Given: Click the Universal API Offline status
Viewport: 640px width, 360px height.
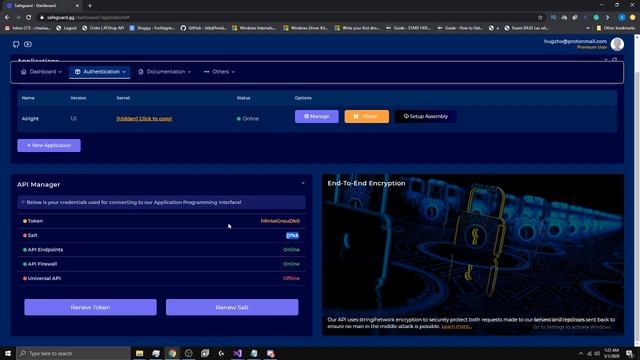Looking at the screenshot, I should (291, 278).
